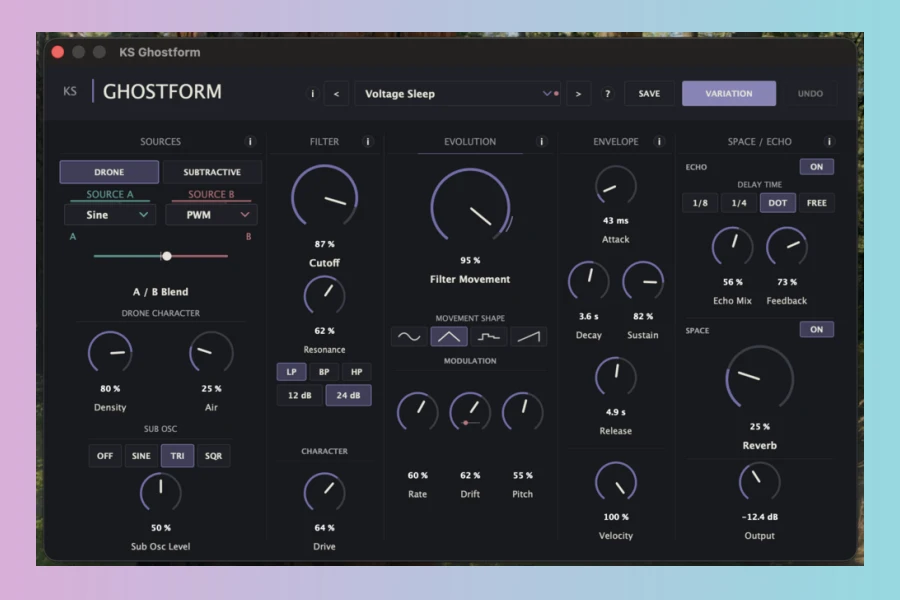
Task: Click the Resonance knob
Action: tap(324, 296)
